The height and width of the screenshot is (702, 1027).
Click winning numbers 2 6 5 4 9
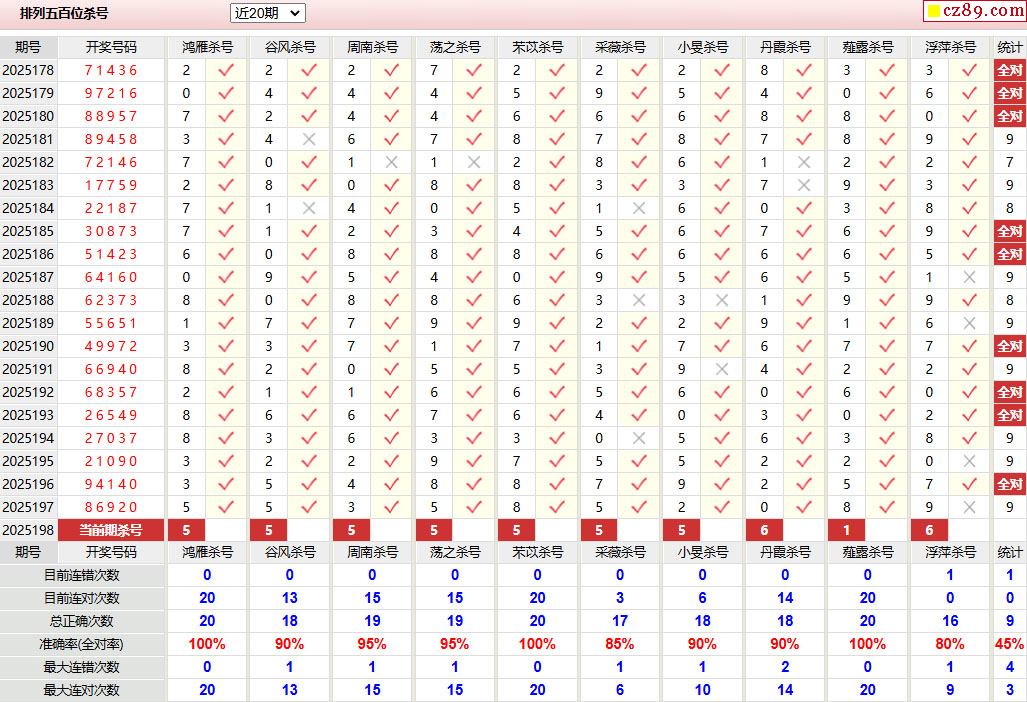pyautogui.click(x=111, y=415)
